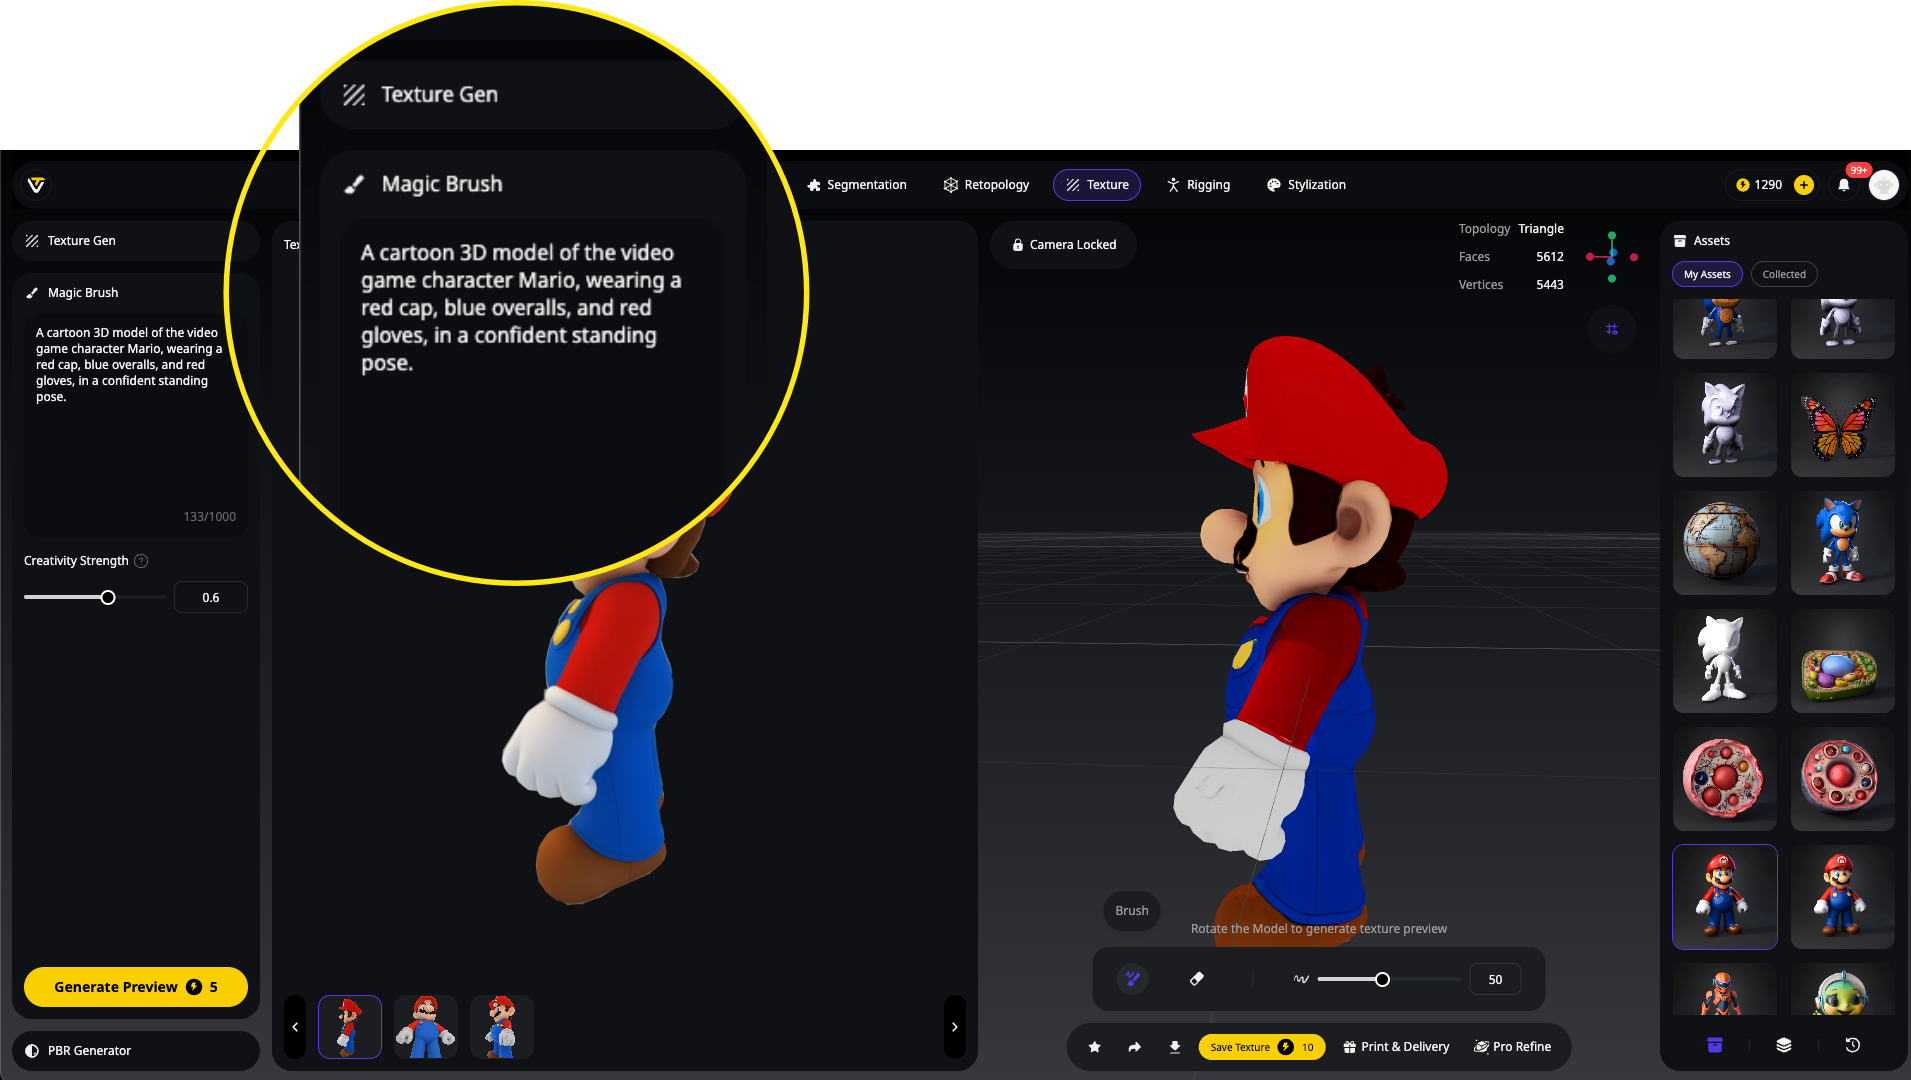Click the Creativity Strength value field 0.6
Viewport: 1911px width, 1080px height.
[x=211, y=598]
